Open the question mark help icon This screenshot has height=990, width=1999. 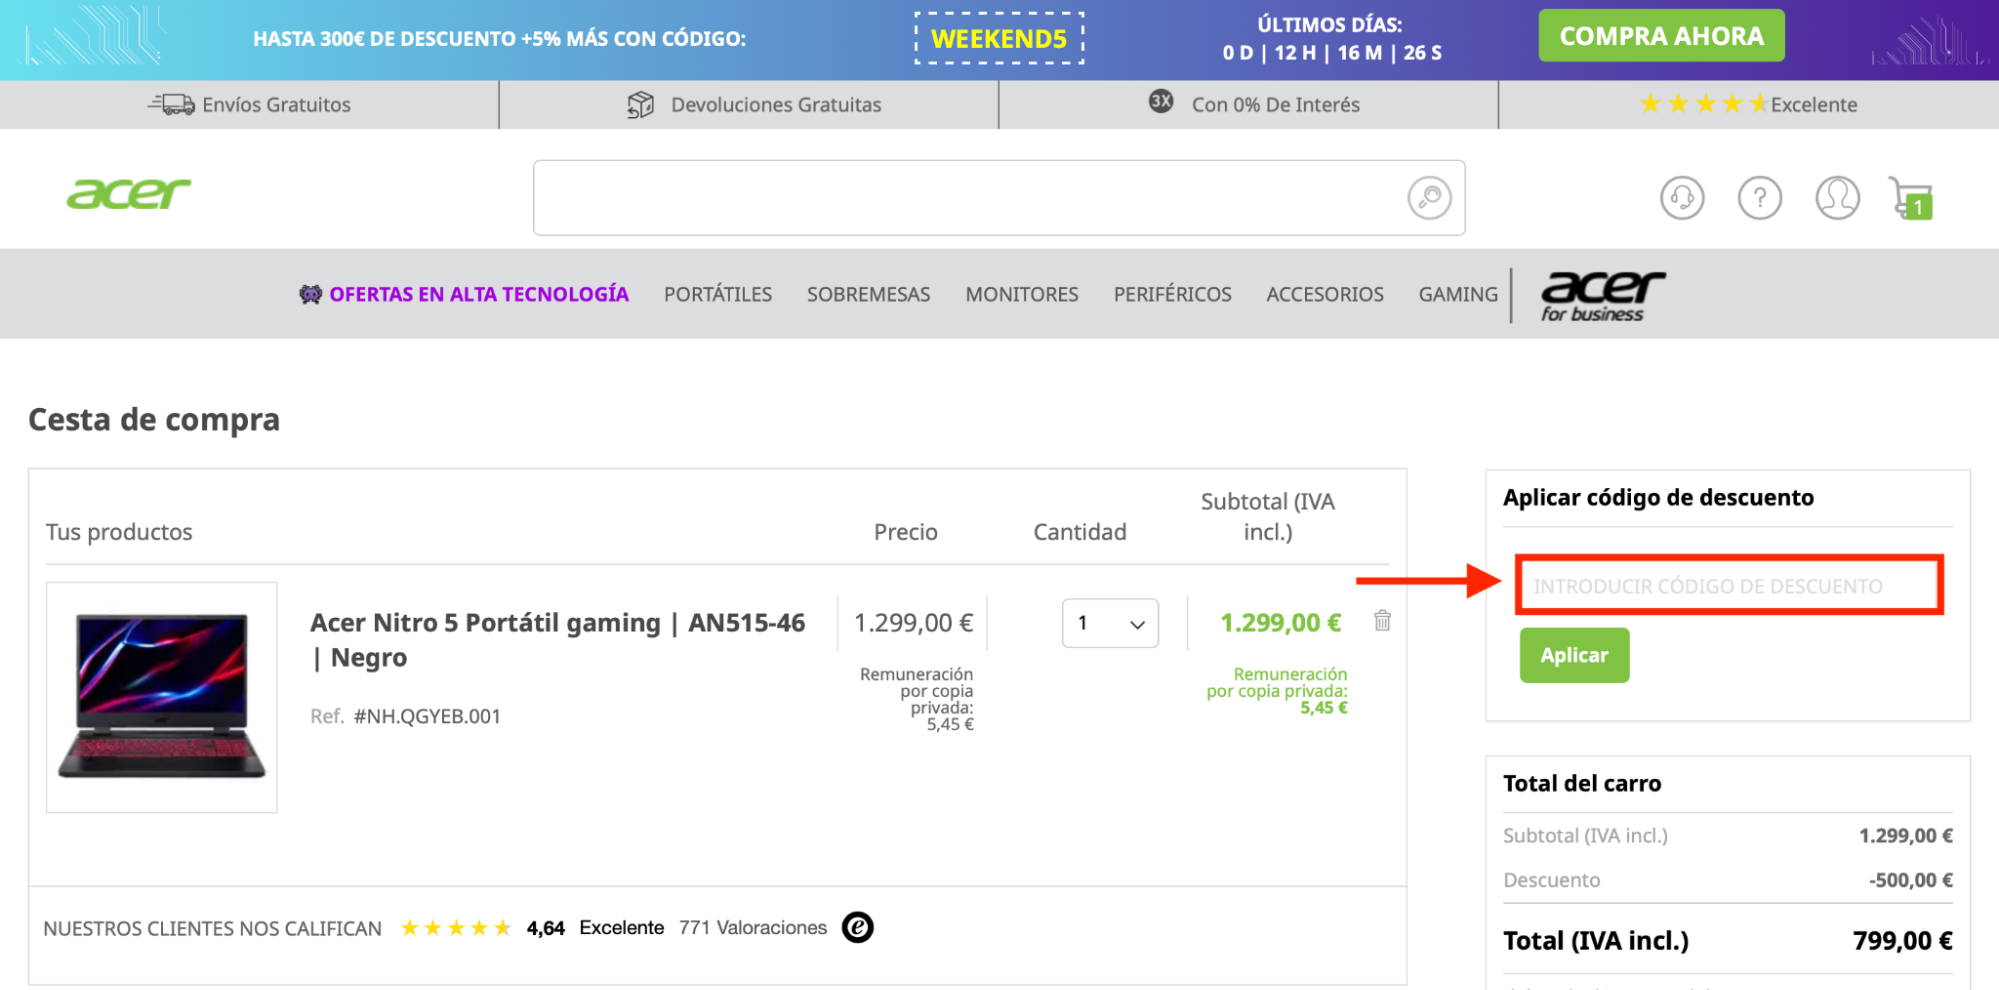point(1760,198)
